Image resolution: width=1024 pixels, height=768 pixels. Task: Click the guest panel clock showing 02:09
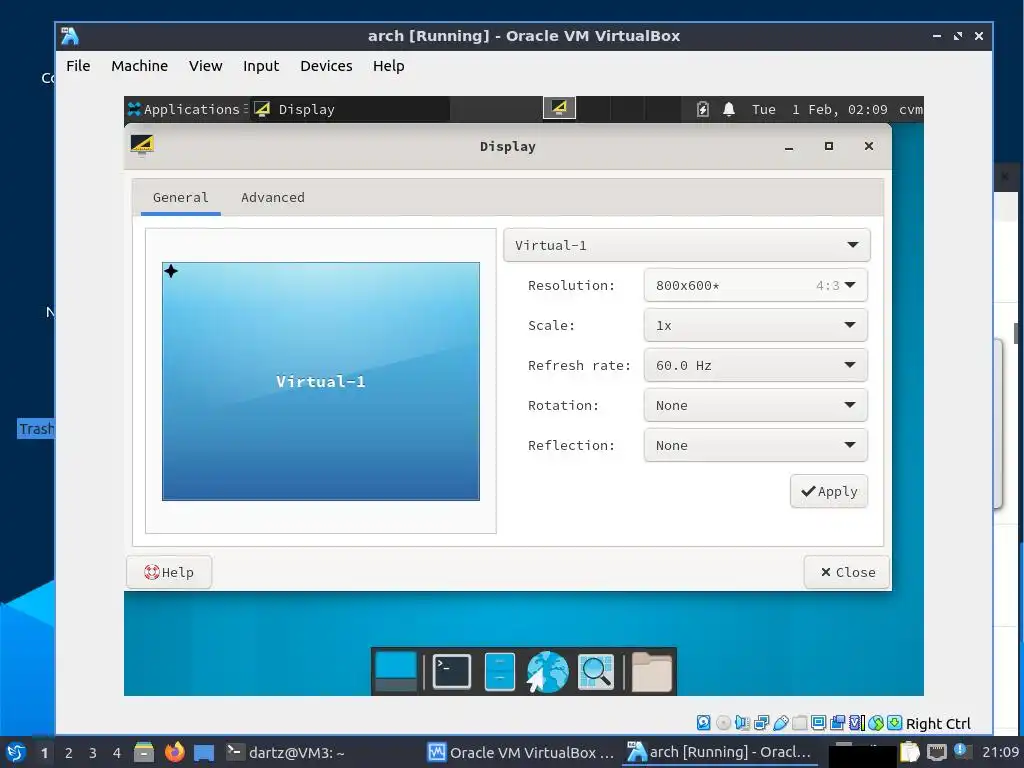[x=819, y=109]
